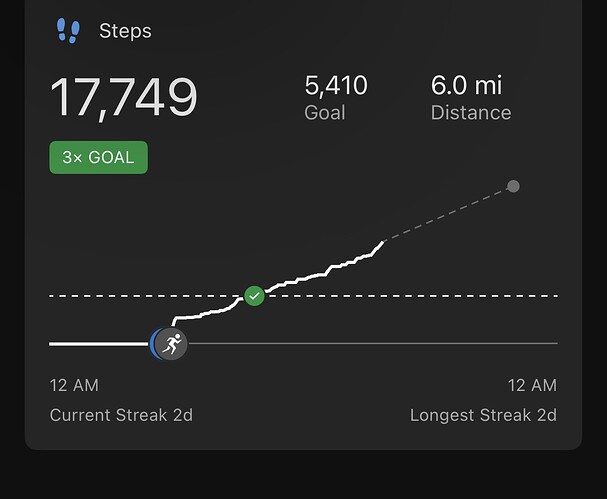Tap the blue footprints Steps icon

coord(68,31)
